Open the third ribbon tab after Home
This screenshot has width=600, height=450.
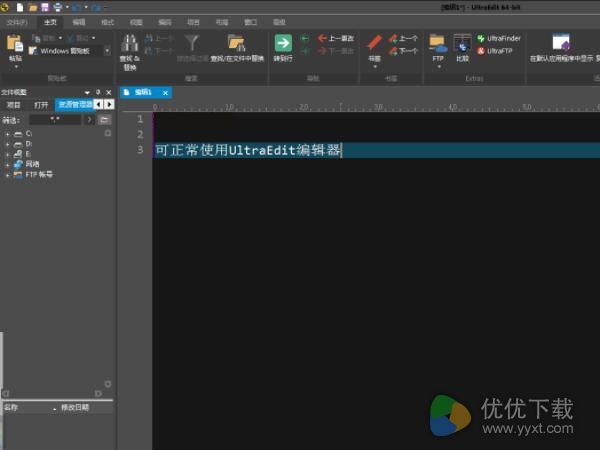click(x=136, y=22)
